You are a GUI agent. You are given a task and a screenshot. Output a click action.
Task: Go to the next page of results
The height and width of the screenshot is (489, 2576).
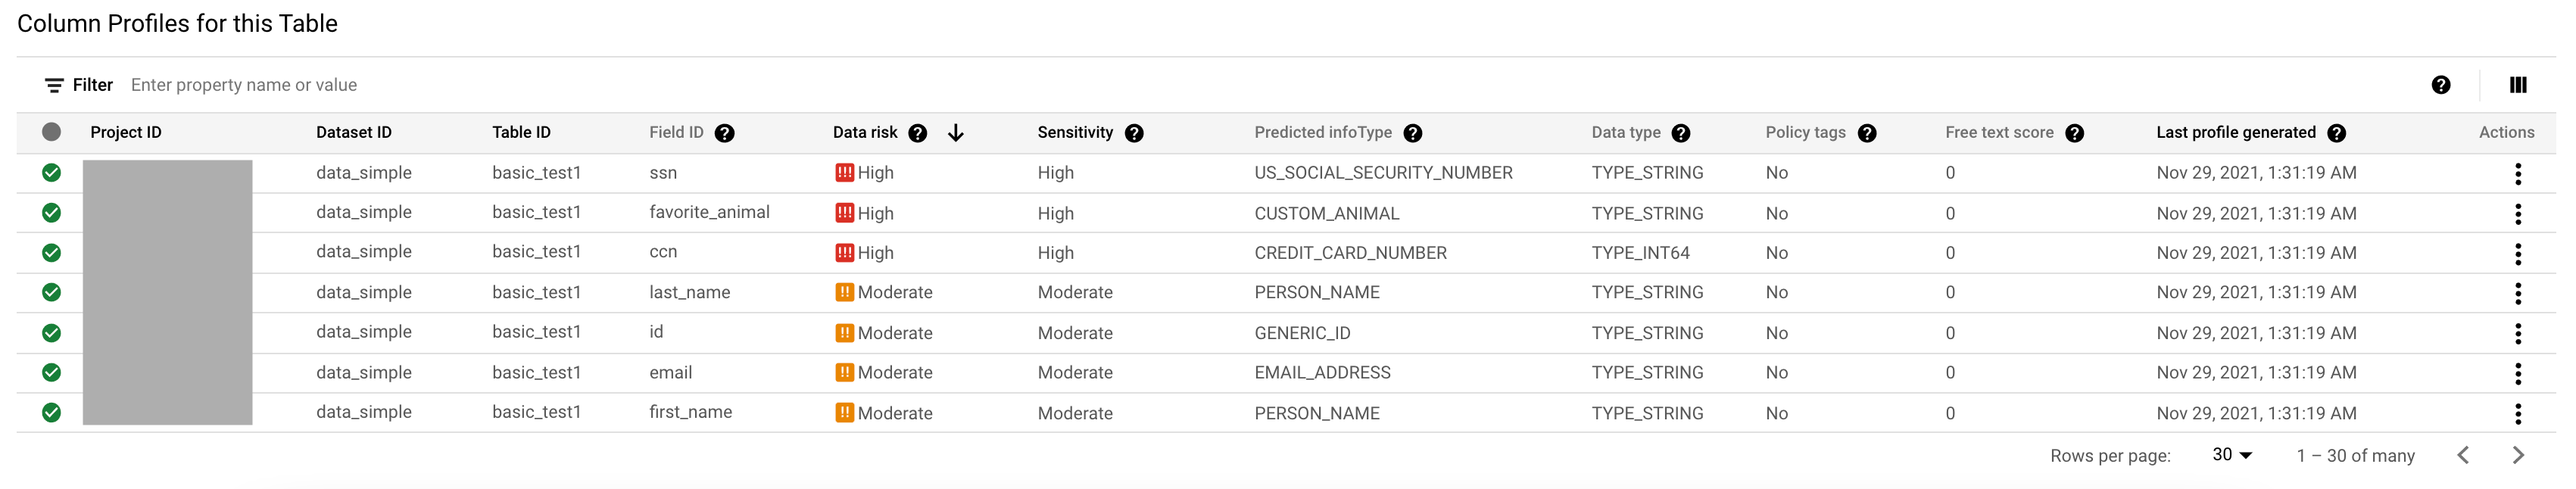point(2518,456)
